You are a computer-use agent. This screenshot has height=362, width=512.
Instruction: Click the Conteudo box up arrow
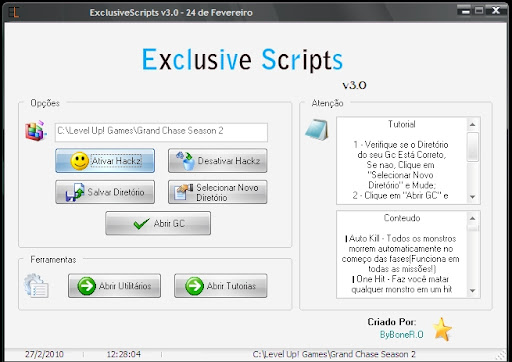click(472, 218)
